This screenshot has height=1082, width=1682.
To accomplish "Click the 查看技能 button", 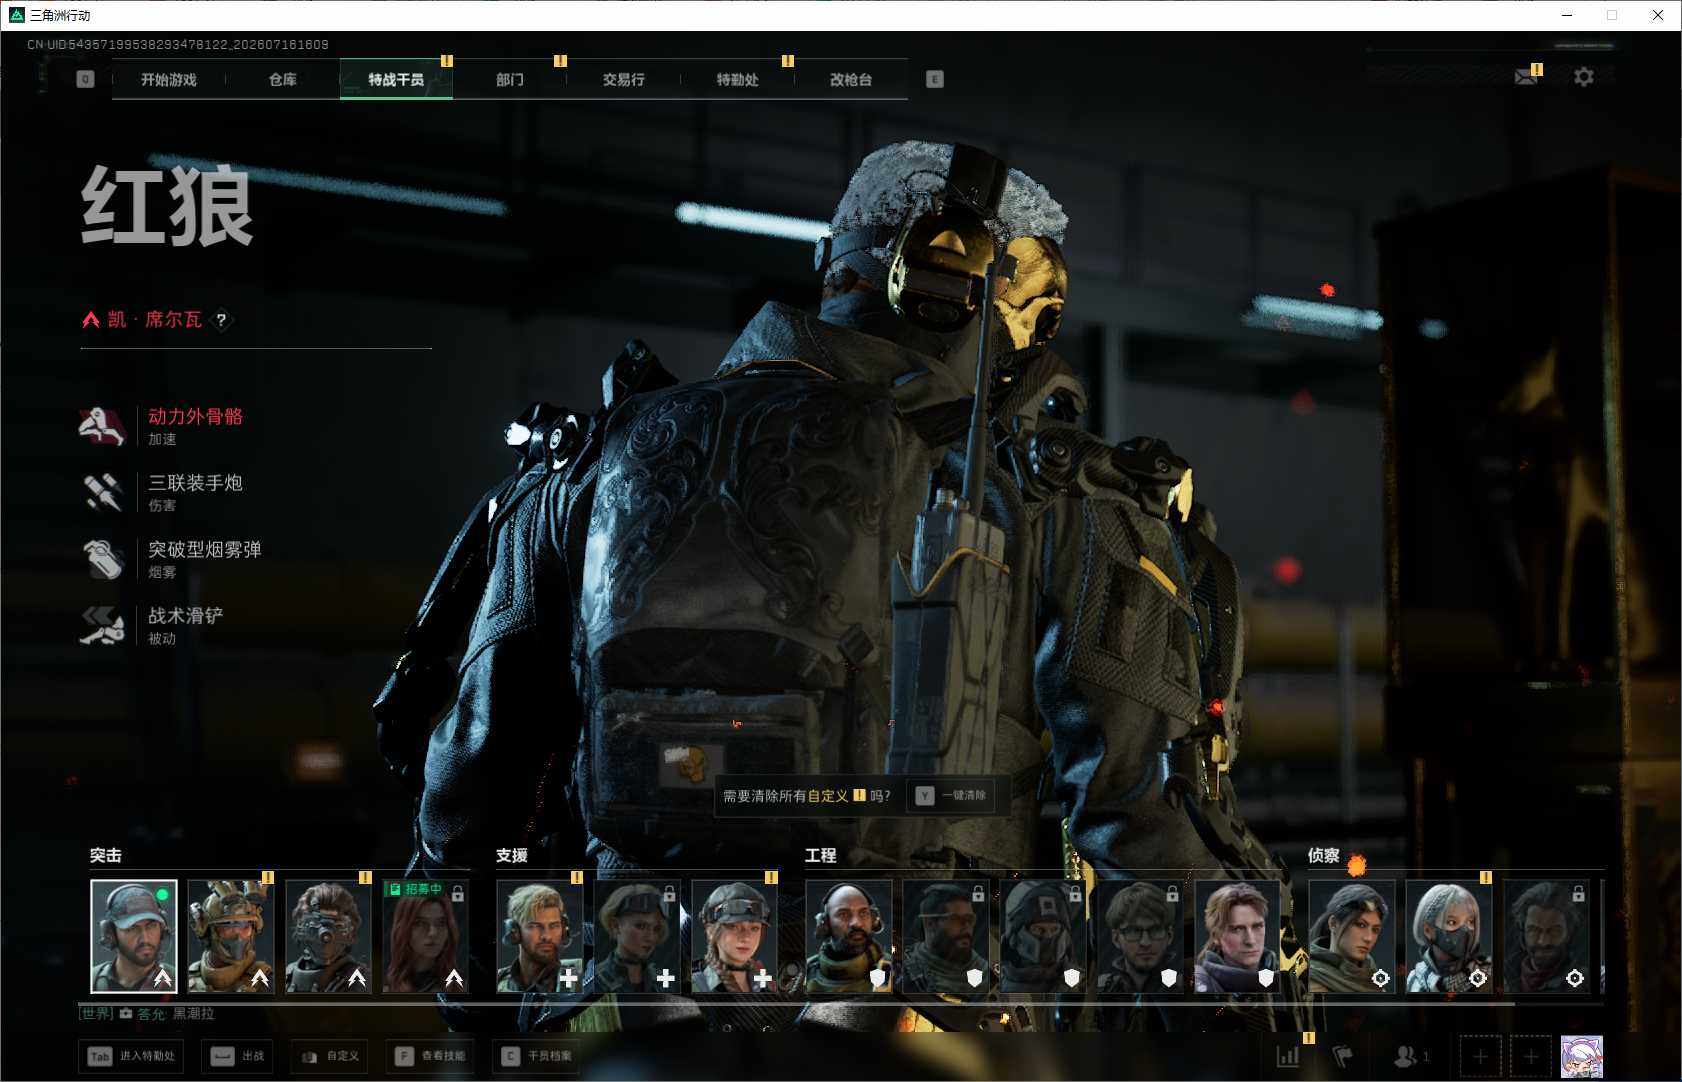I will coord(430,1056).
